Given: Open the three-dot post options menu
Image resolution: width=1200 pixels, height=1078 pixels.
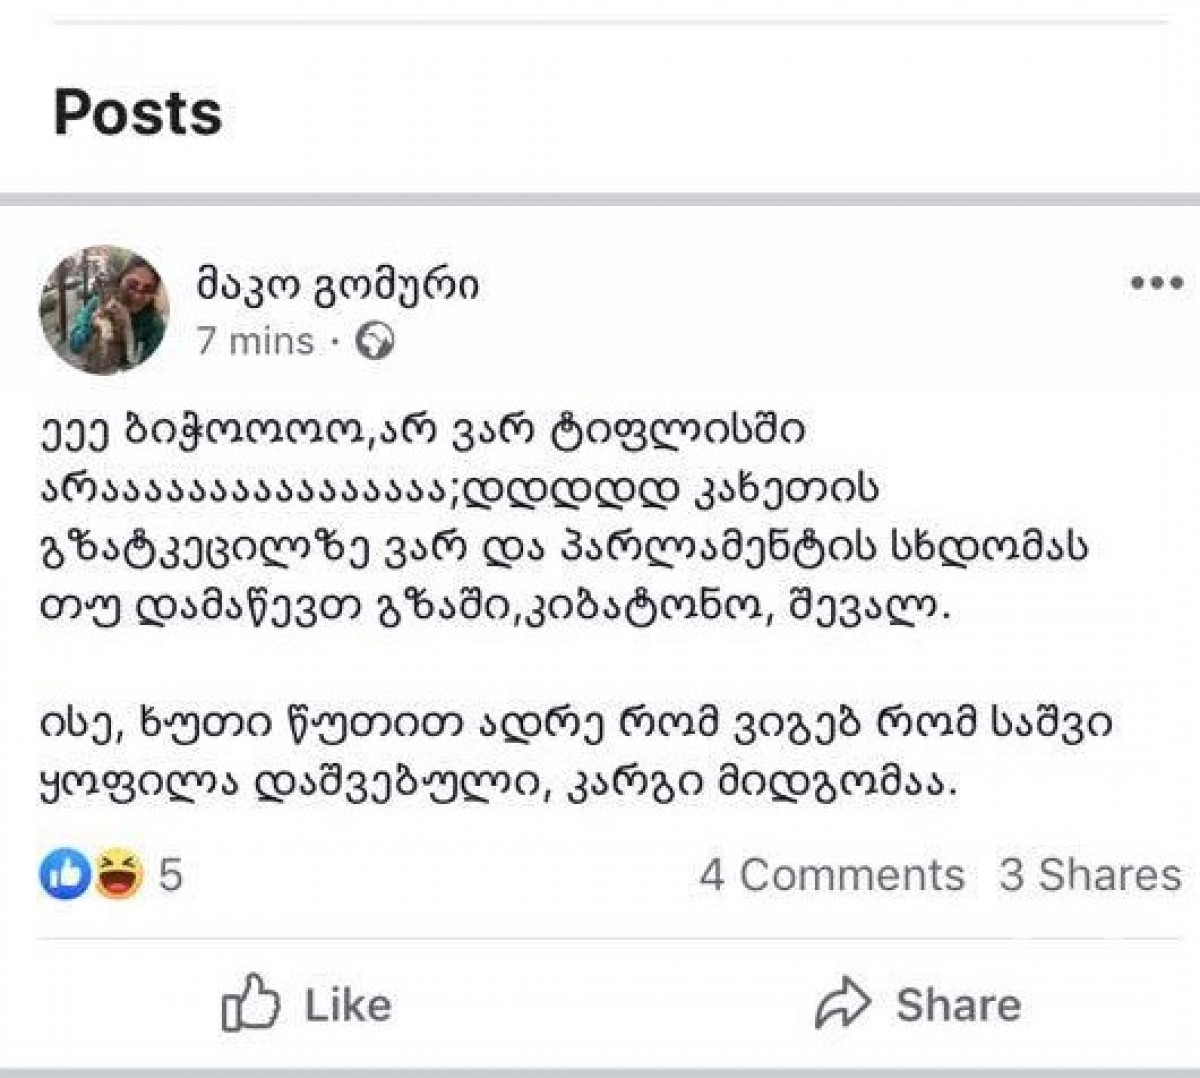Looking at the screenshot, I should click(x=1156, y=283).
